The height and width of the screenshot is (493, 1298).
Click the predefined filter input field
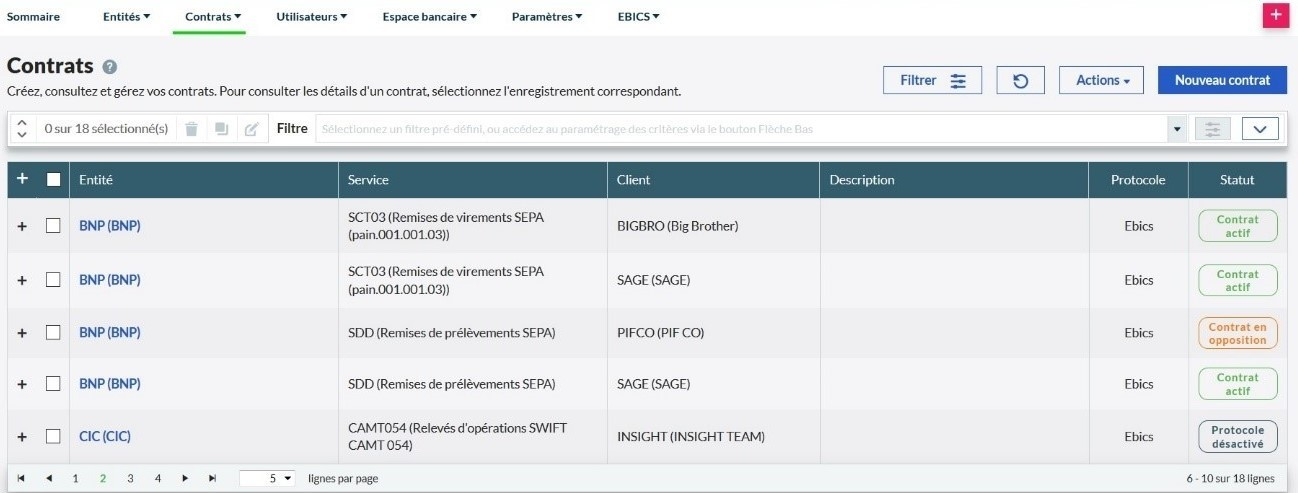point(740,129)
